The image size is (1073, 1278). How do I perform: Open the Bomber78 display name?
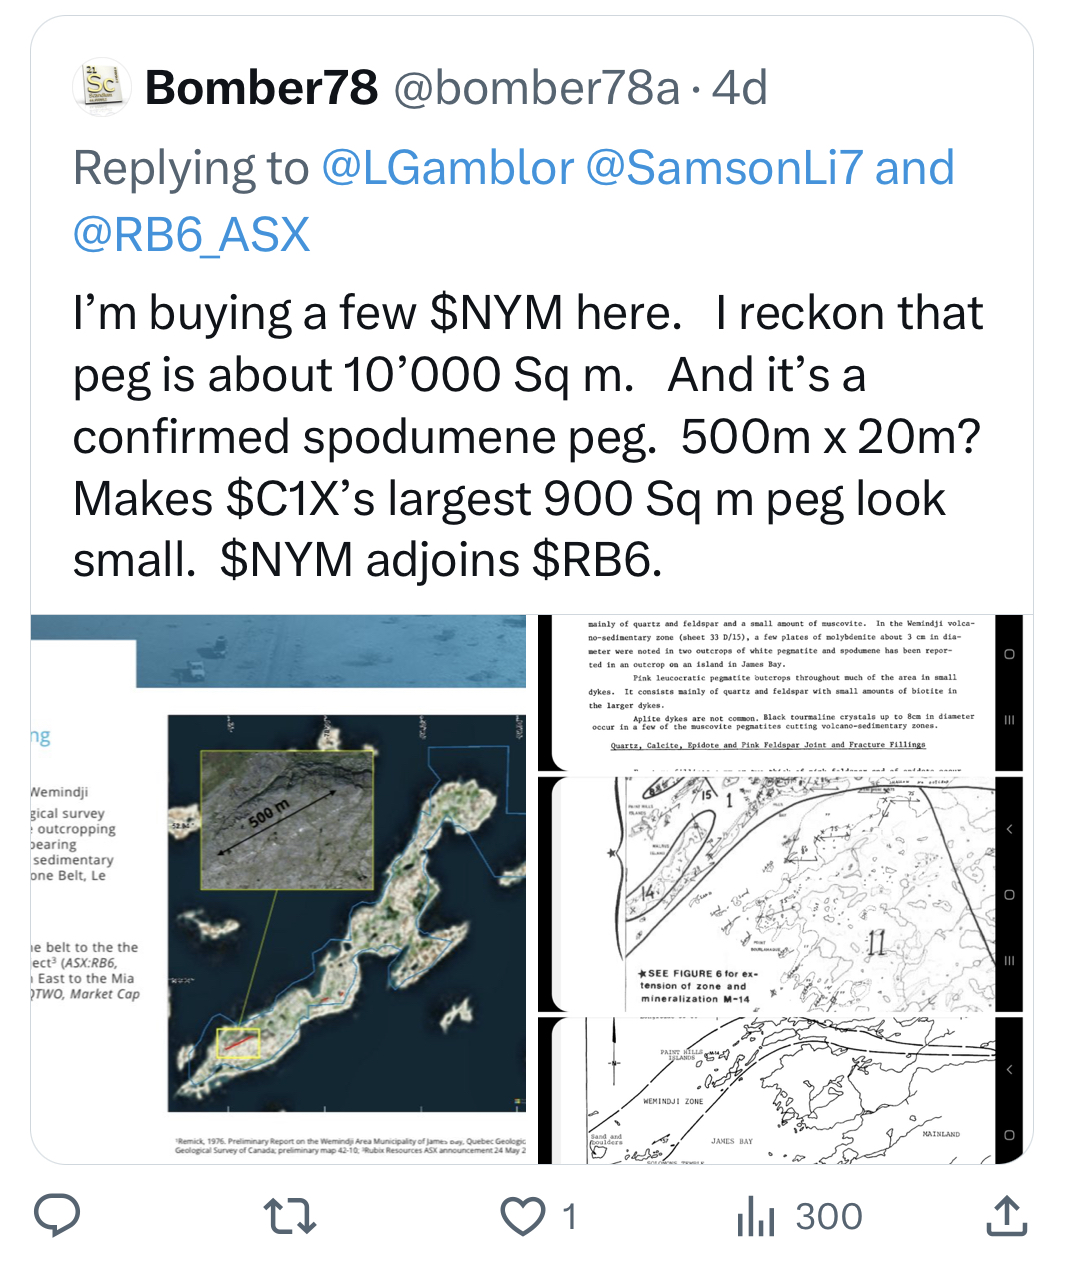pos(262,88)
